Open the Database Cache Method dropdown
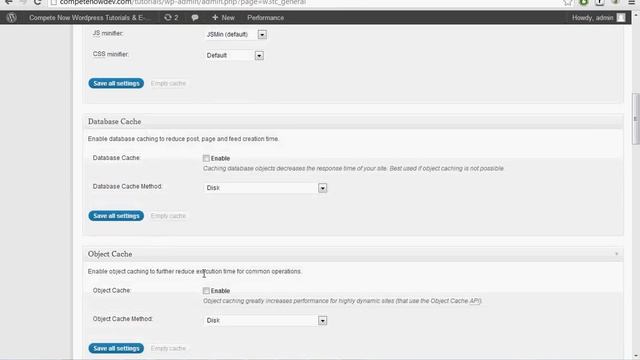Screen dimensions: 640x360 [265, 188]
